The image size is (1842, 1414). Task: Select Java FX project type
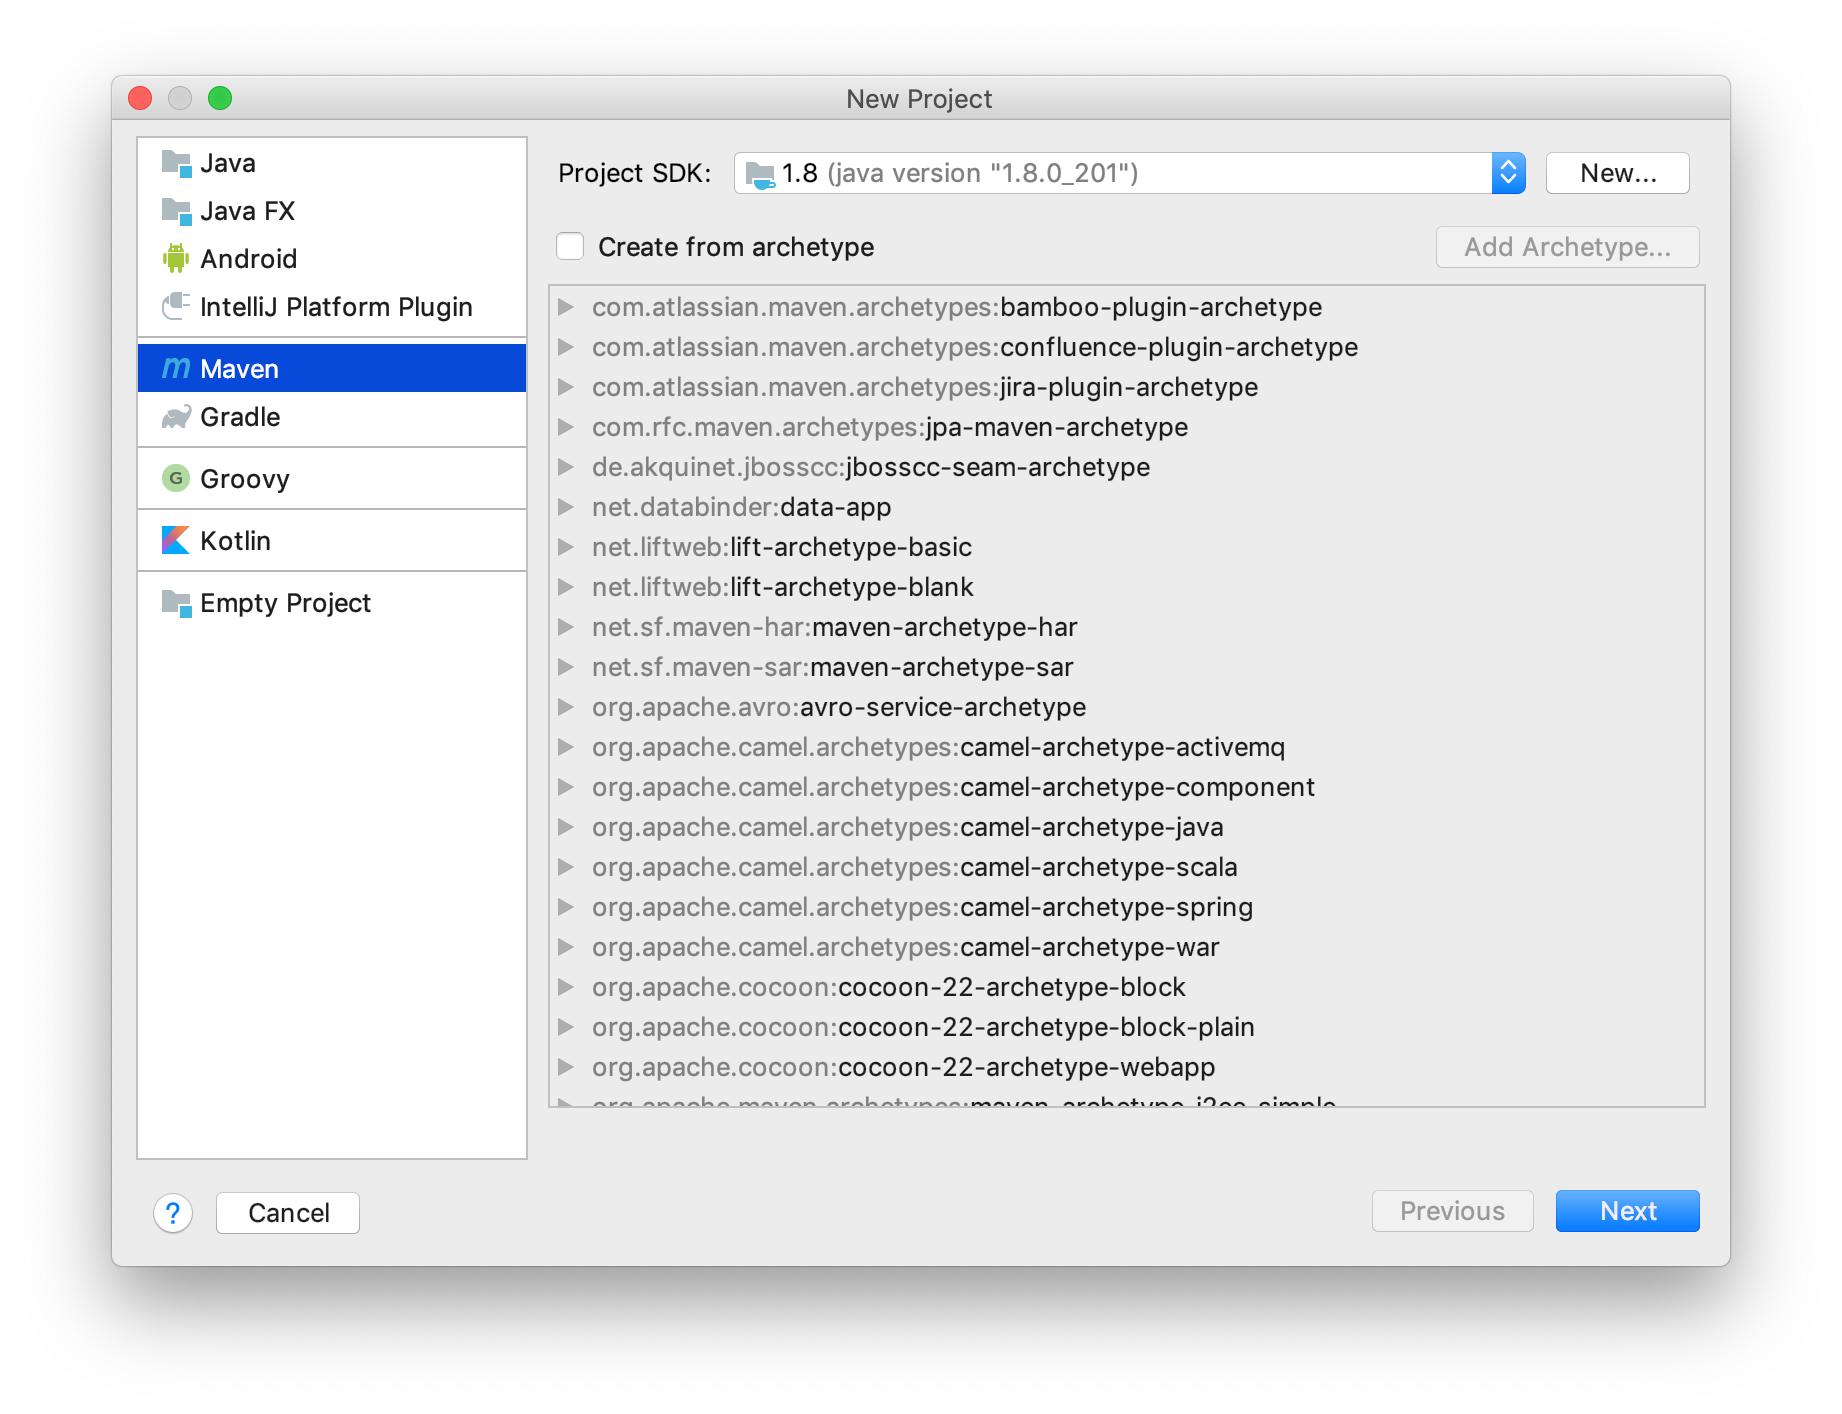click(332, 211)
